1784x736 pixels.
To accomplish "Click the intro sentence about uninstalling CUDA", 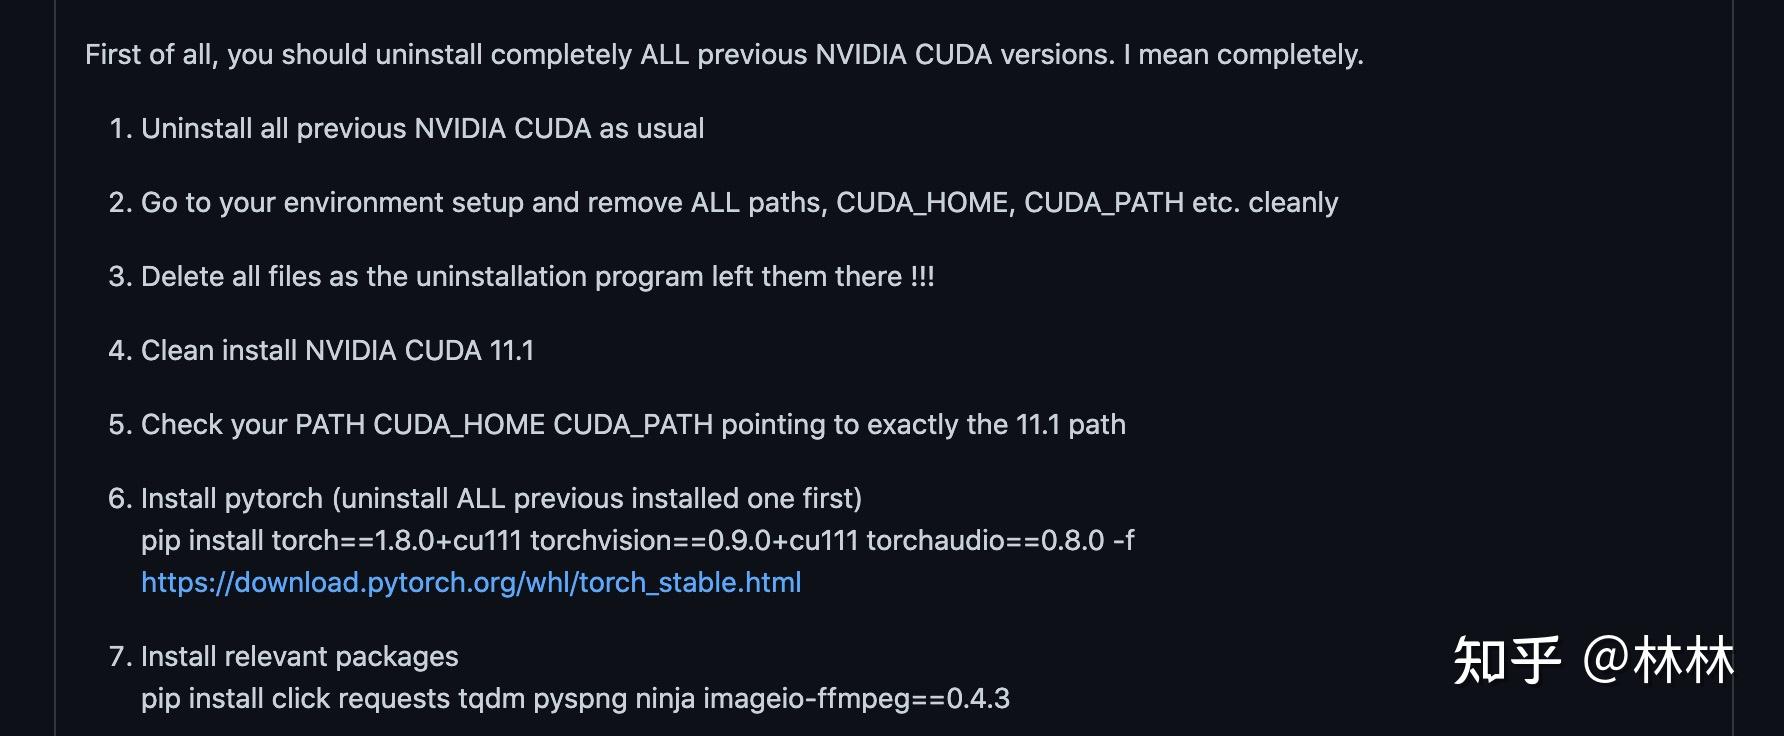I will coord(724,54).
